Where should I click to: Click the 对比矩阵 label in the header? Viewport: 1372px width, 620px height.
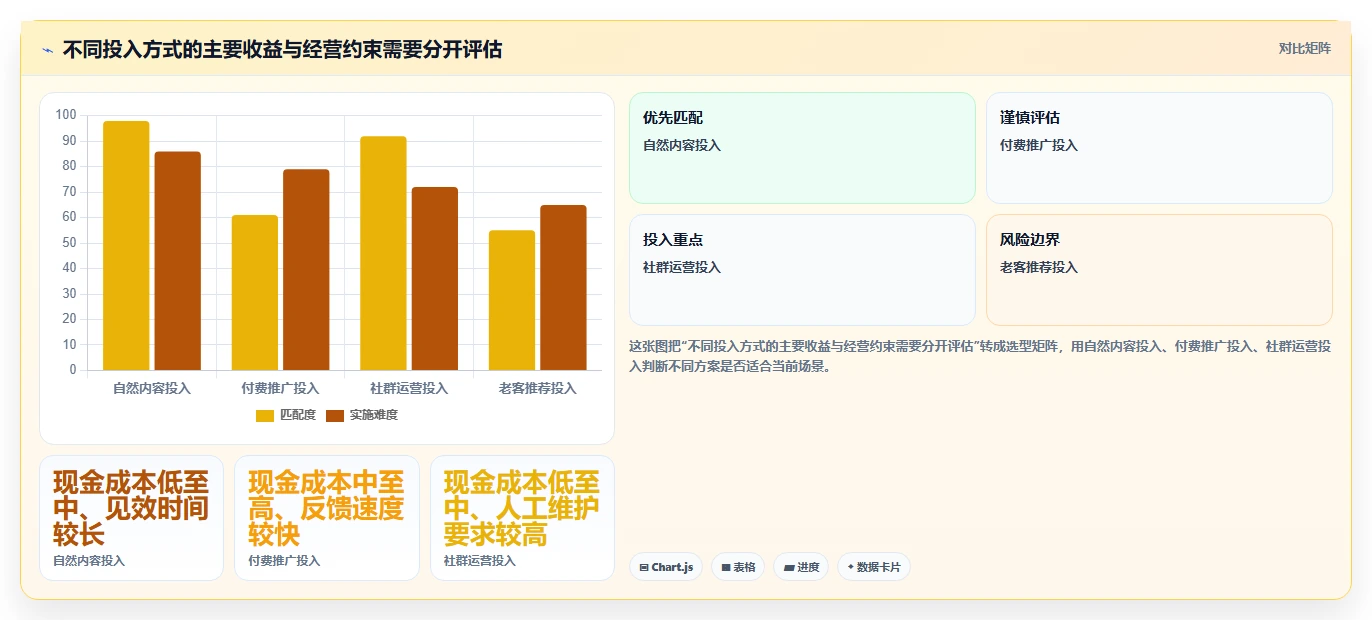tap(1304, 48)
